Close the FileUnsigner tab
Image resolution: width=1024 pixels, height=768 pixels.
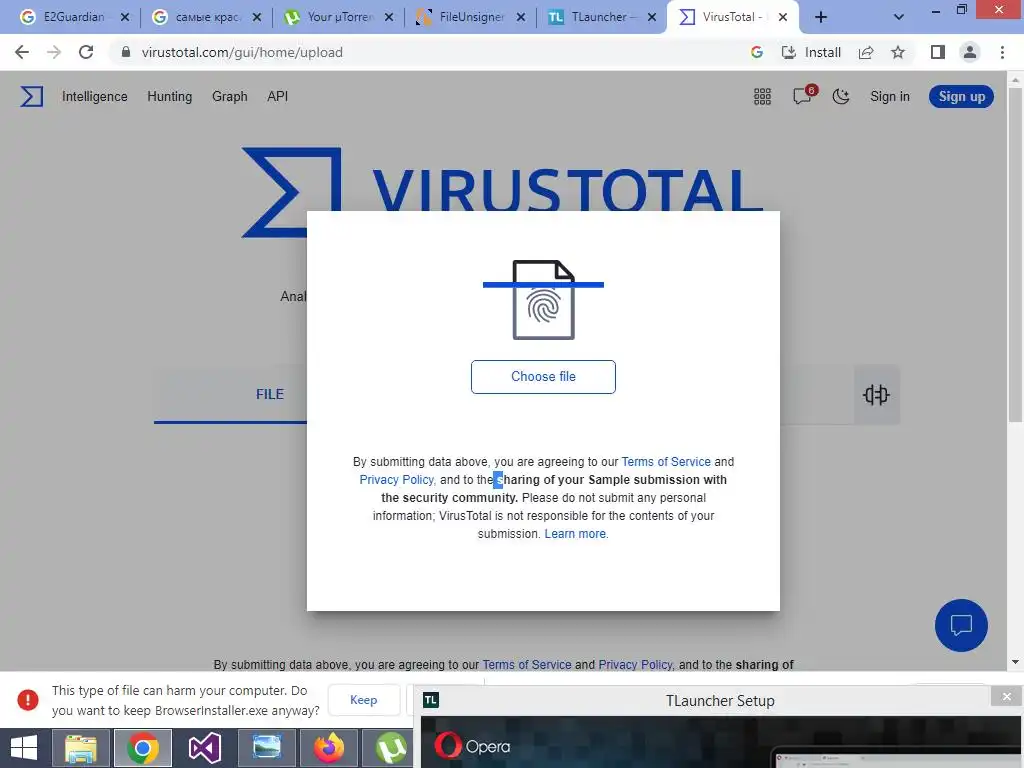(x=520, y=17)
